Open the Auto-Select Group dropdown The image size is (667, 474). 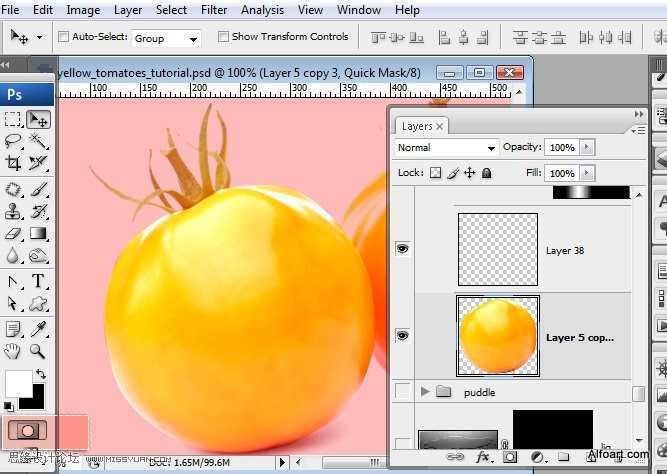click(x=166, y=39)
